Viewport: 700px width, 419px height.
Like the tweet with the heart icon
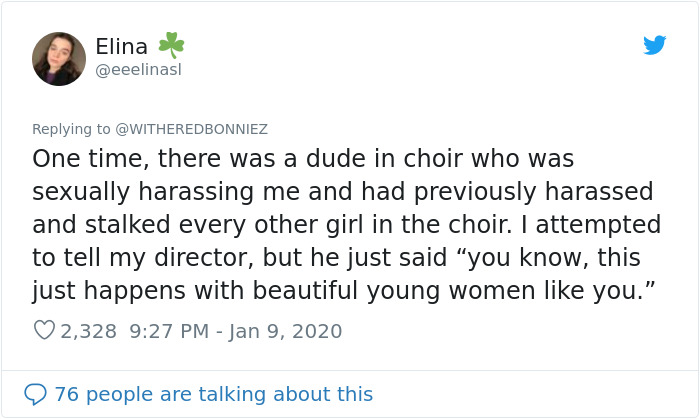coord(44,331)
